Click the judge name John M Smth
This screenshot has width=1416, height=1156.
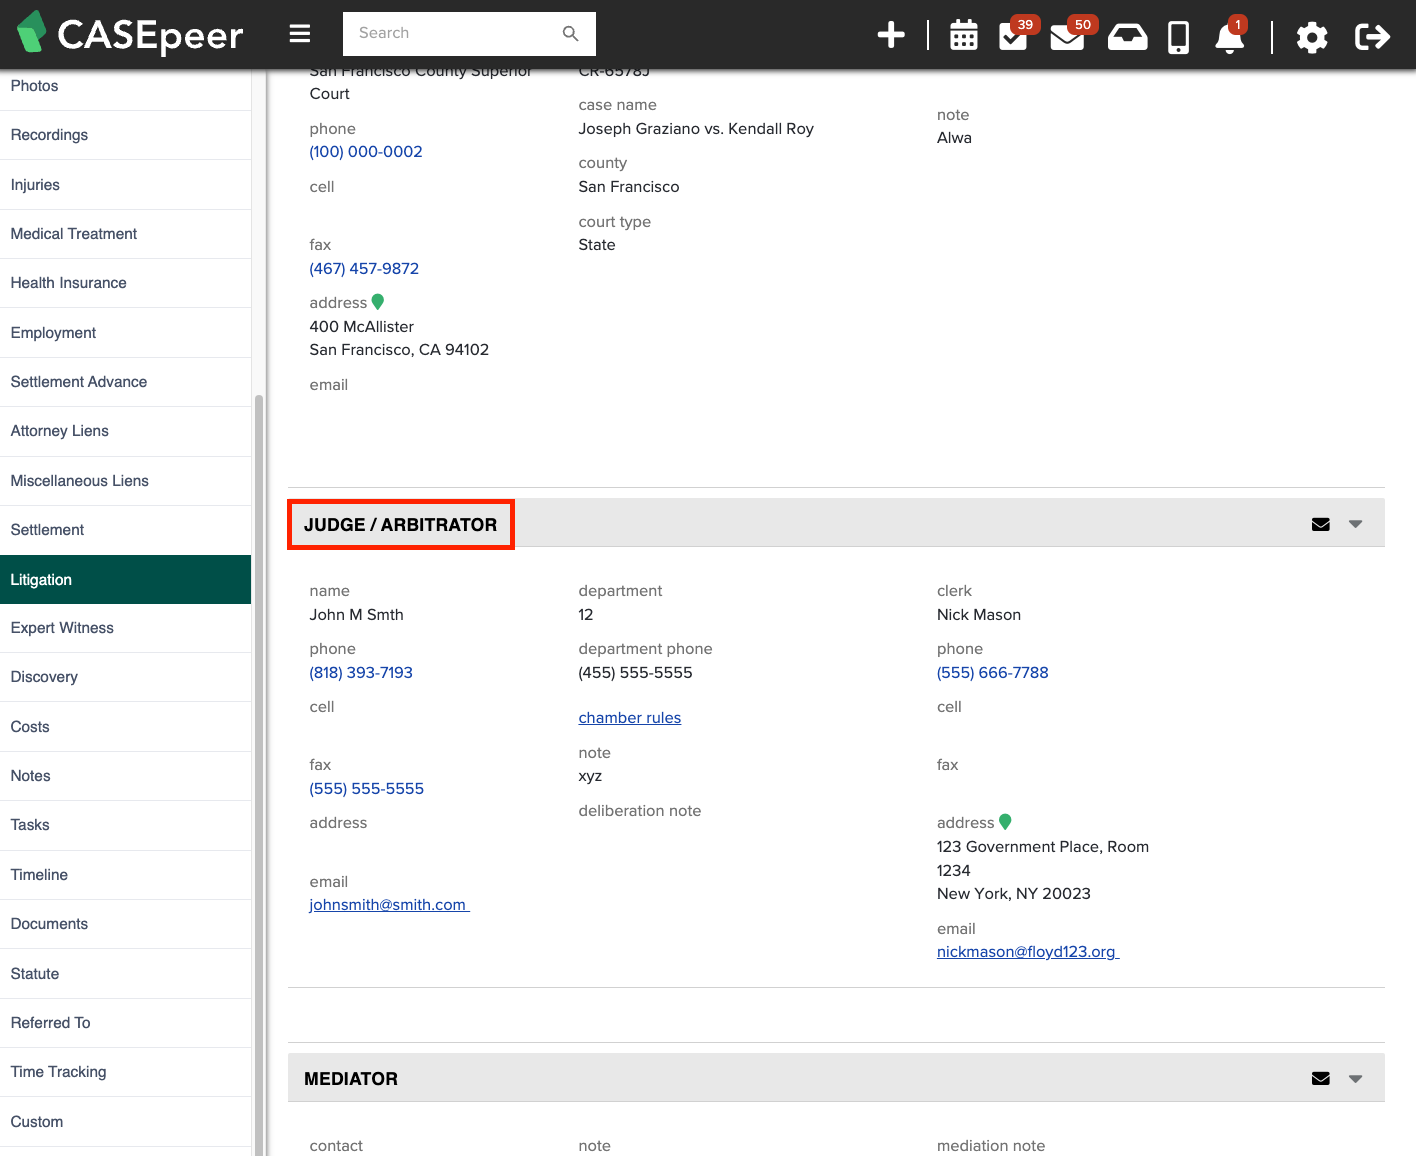pos(357,615)
